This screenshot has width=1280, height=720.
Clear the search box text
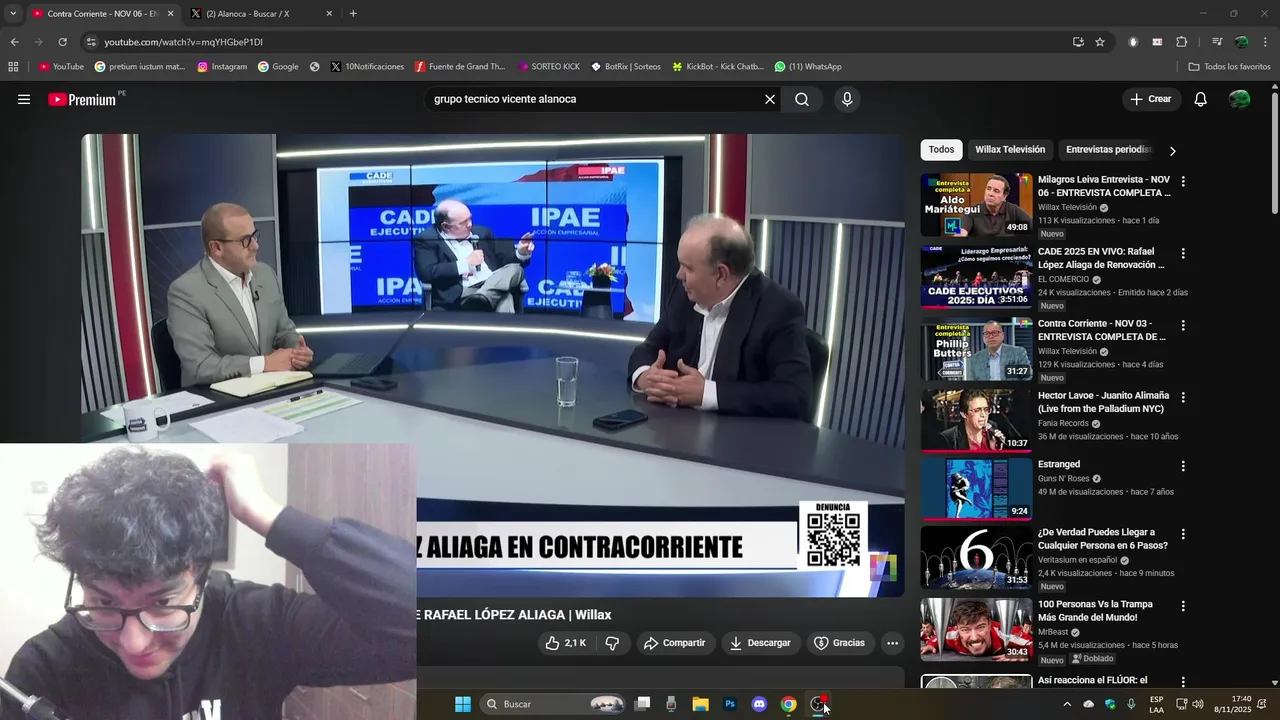click(x=770, y=99)
